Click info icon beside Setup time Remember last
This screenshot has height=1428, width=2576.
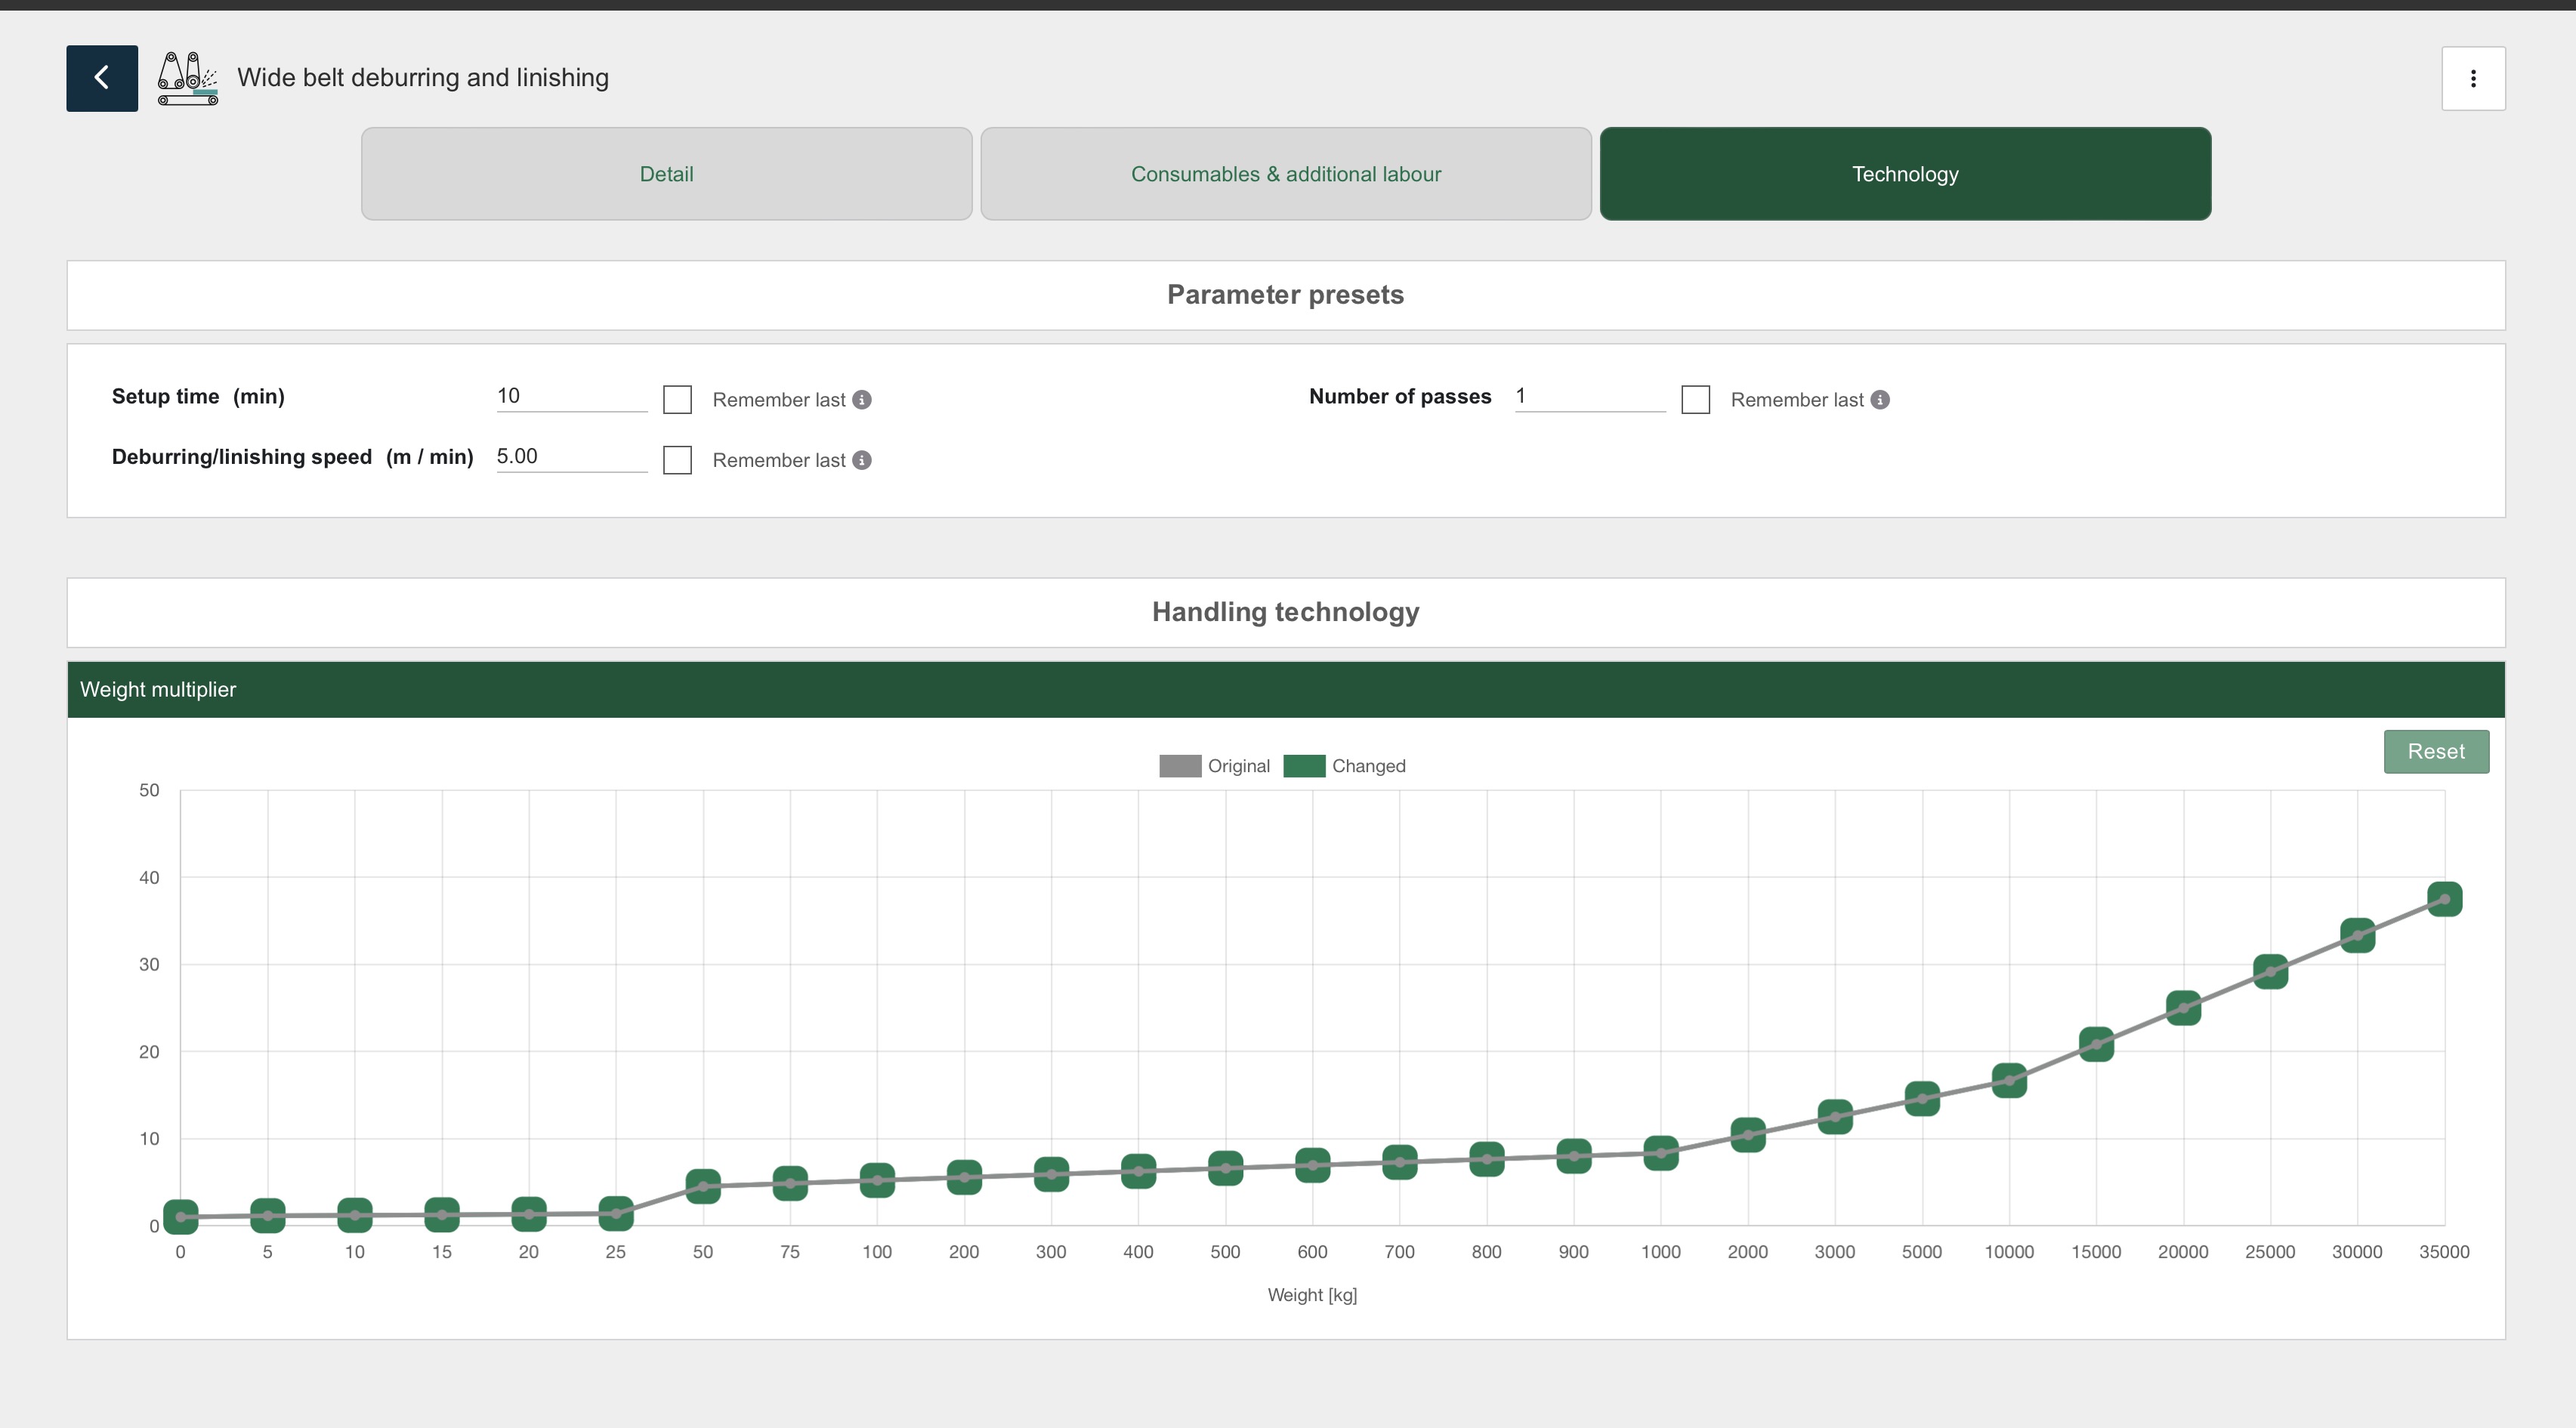coord(862,400)
